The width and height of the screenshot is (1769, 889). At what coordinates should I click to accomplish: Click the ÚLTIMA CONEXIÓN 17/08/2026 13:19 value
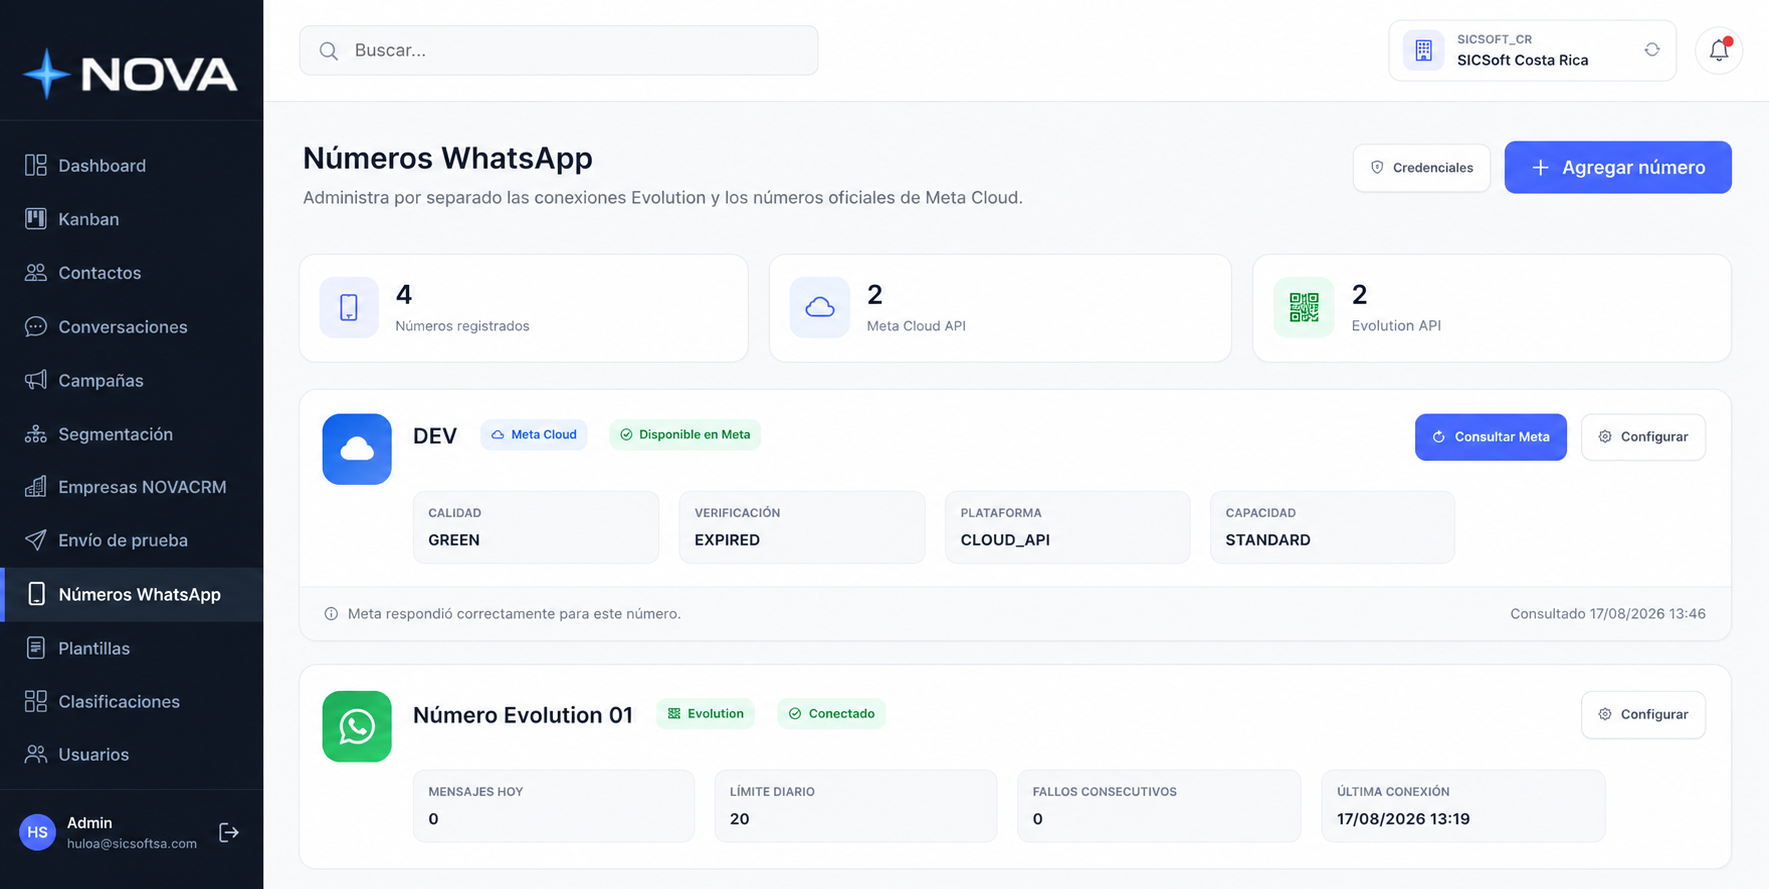click(x=1403, y=819)
